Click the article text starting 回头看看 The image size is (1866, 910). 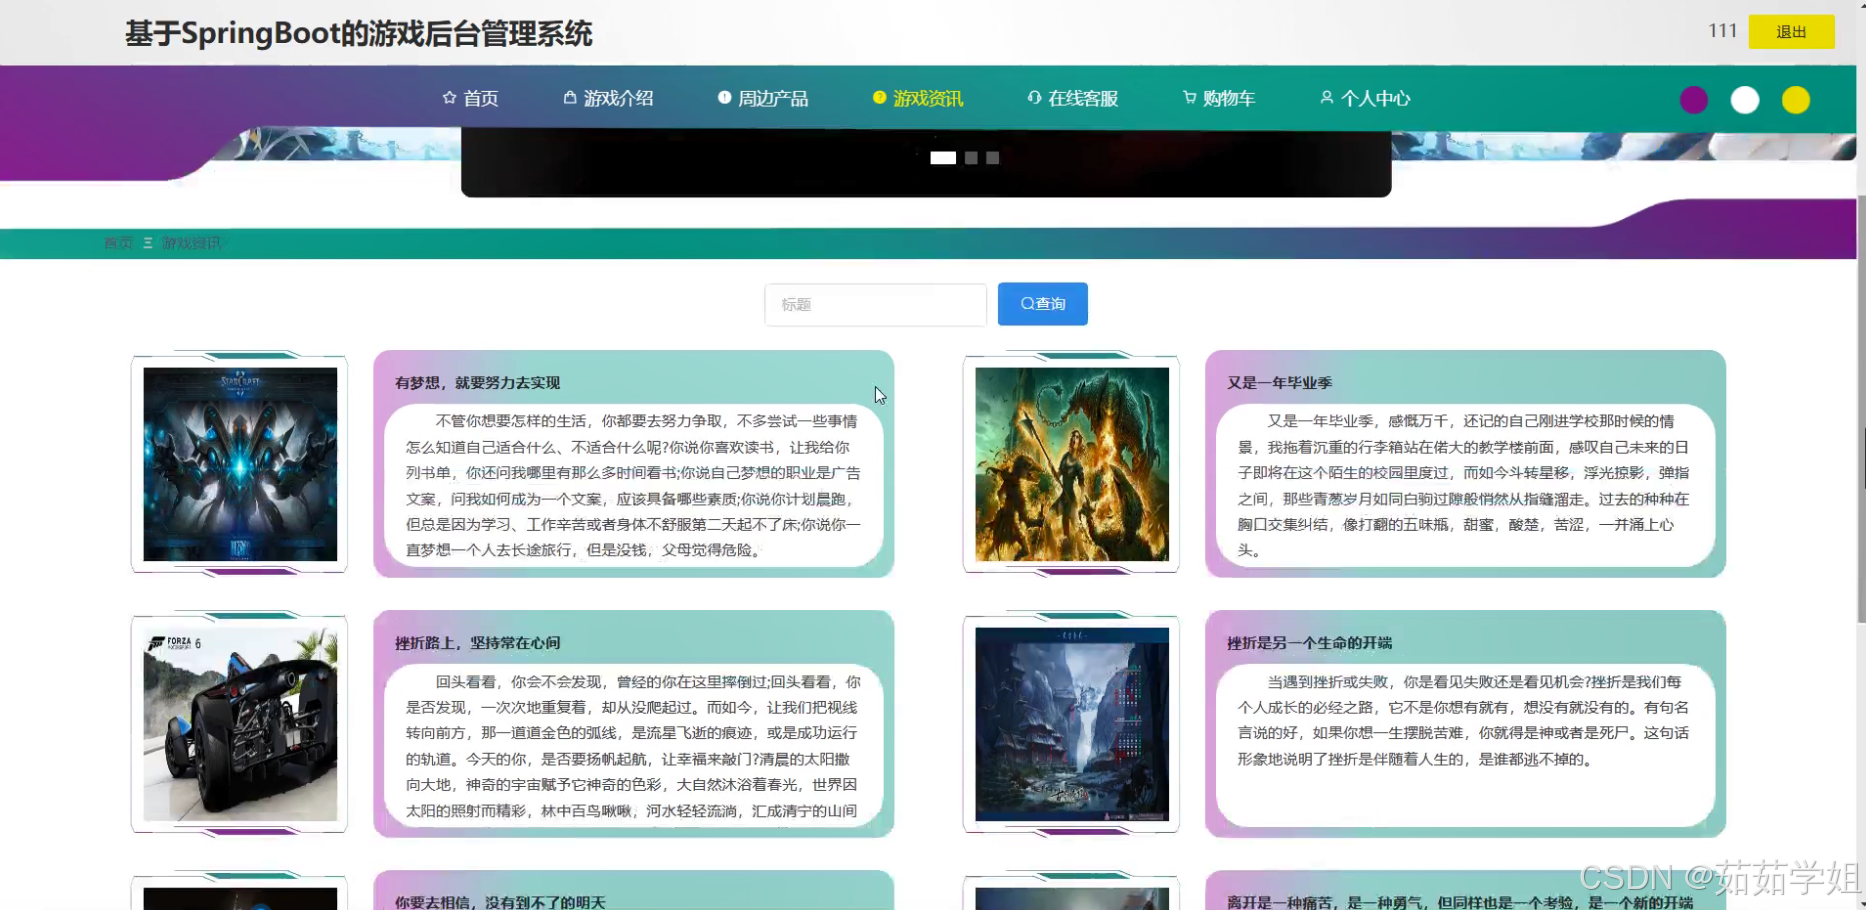click(x=633, y=746)
